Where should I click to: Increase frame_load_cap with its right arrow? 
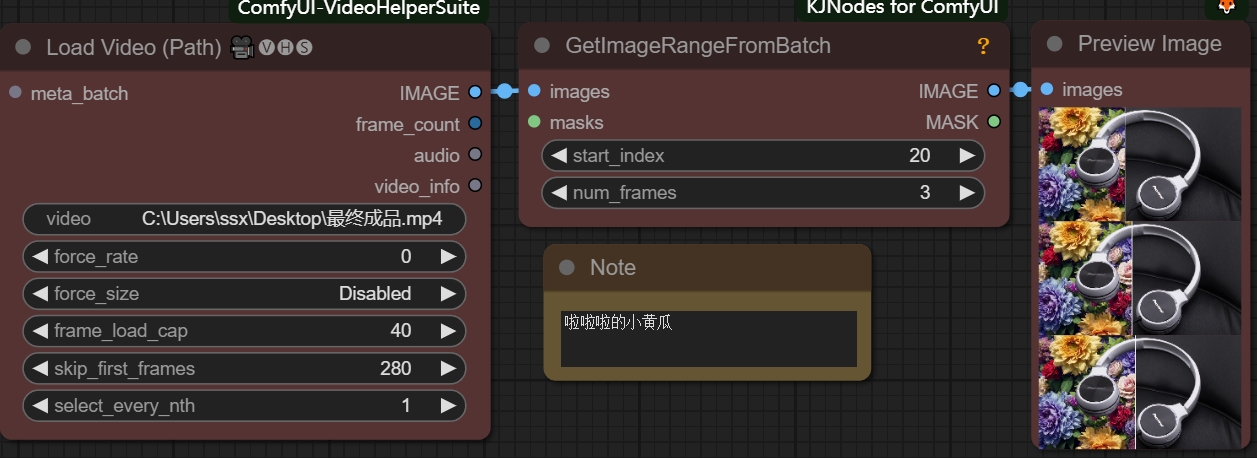[447, 331]
